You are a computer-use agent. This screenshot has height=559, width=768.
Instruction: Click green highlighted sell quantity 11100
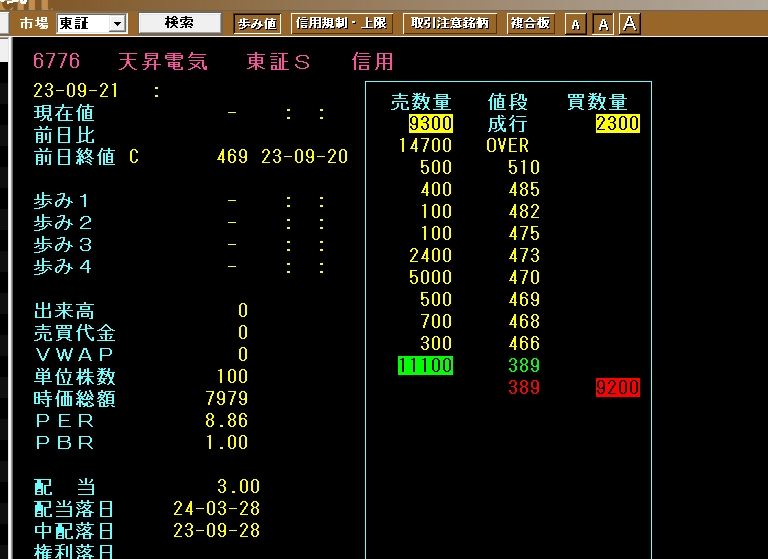pos(425,365)
